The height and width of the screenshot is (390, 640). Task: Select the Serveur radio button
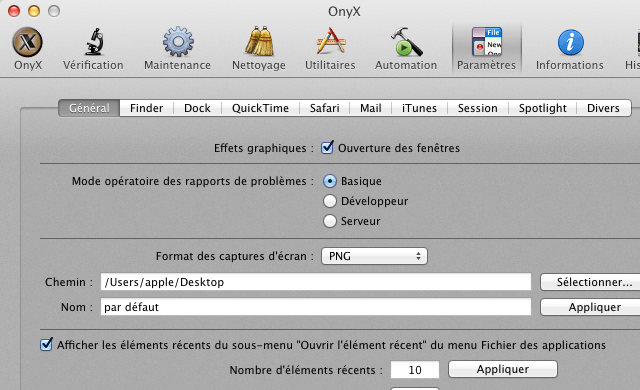pos(330,221)
